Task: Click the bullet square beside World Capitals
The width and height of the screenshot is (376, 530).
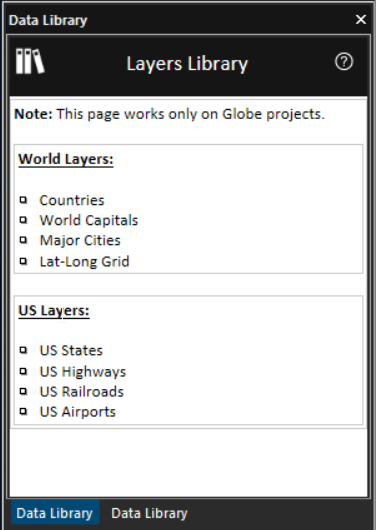Action: 23,220
